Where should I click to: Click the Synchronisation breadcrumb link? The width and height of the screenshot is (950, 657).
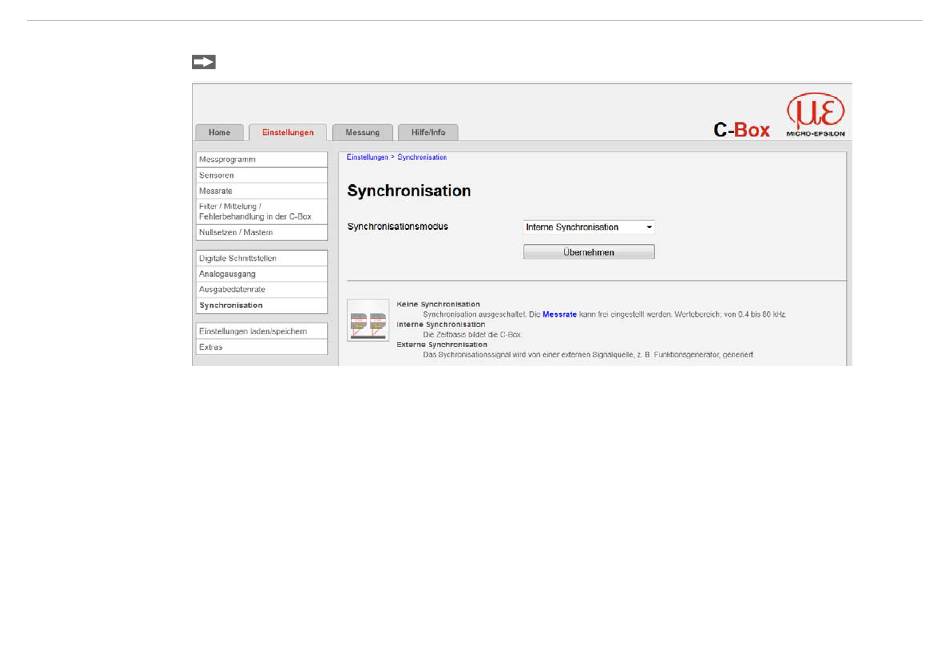[422, 157]
